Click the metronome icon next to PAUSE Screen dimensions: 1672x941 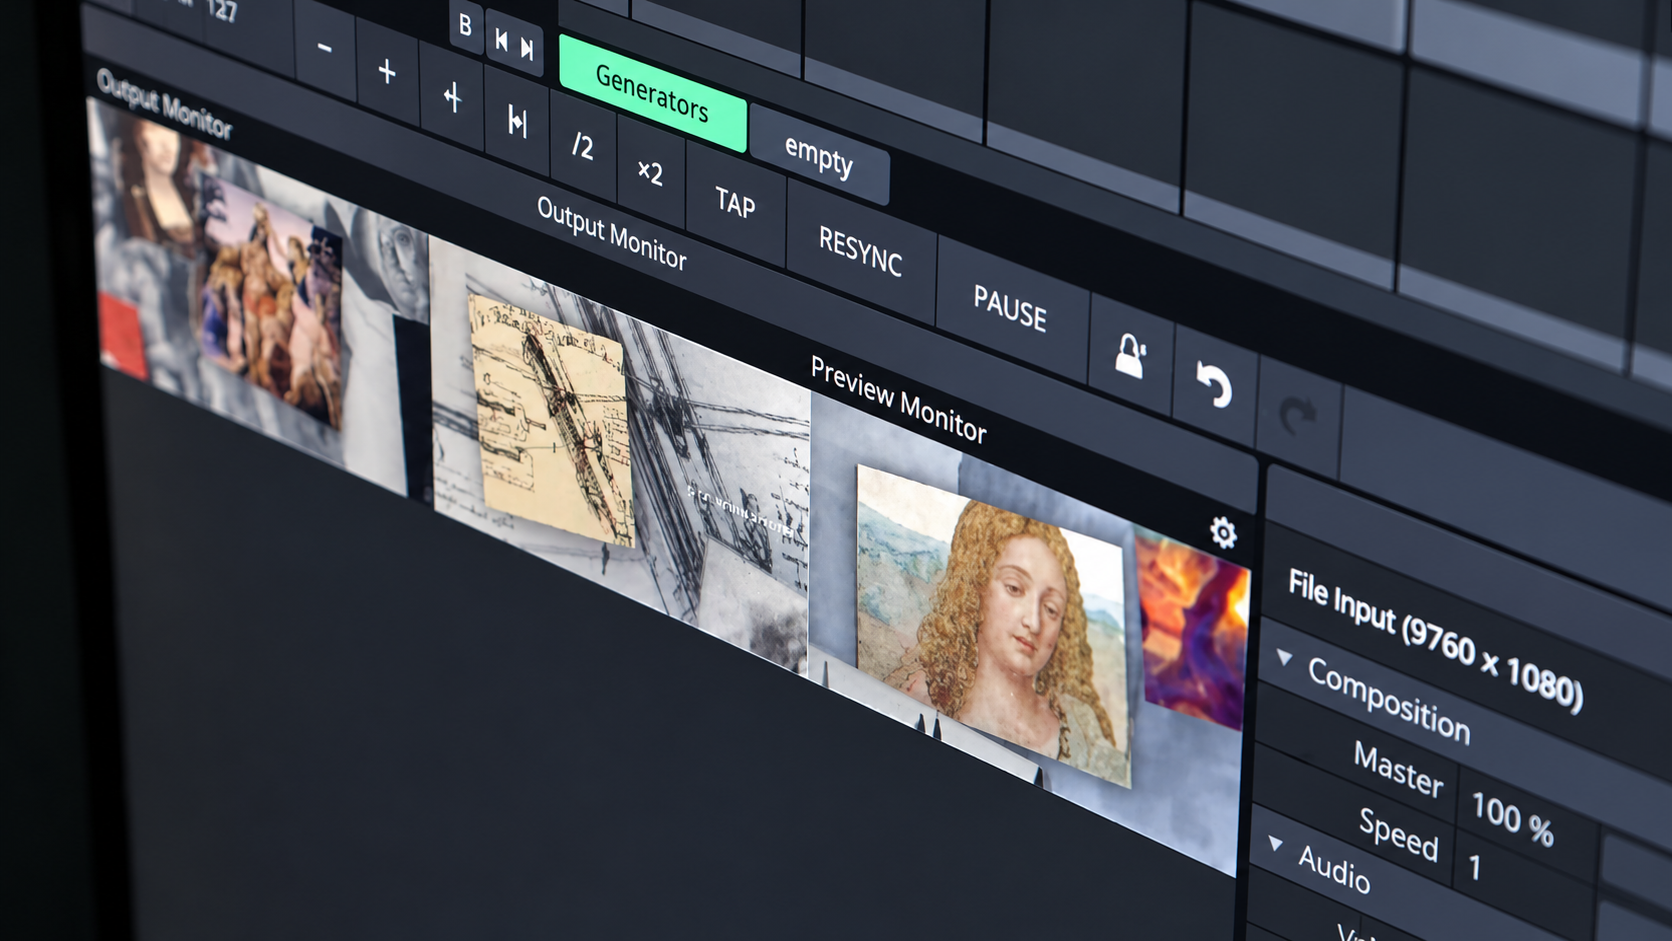[x=1130, y=355]
